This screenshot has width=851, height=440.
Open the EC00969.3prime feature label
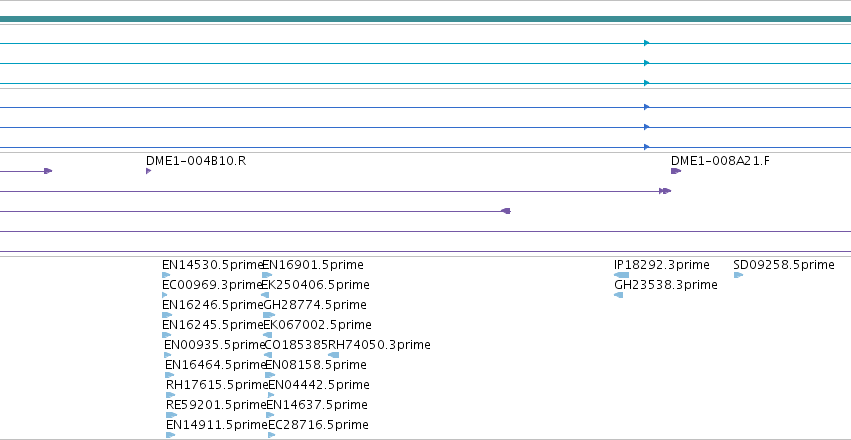(212, 285)
